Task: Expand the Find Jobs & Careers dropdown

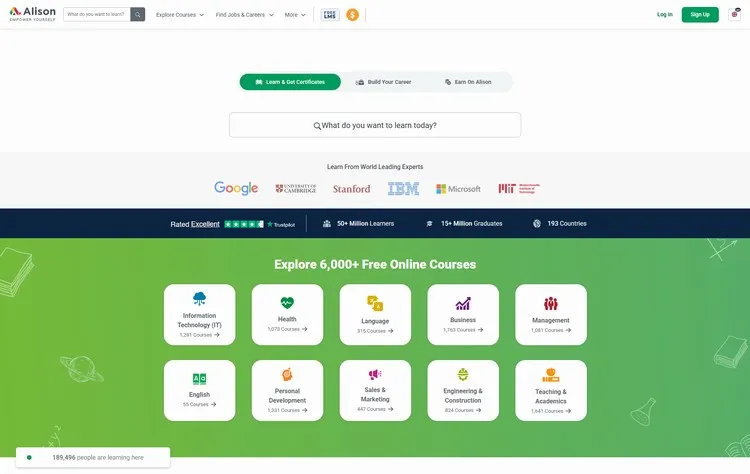Action: [x=244, y=15]
